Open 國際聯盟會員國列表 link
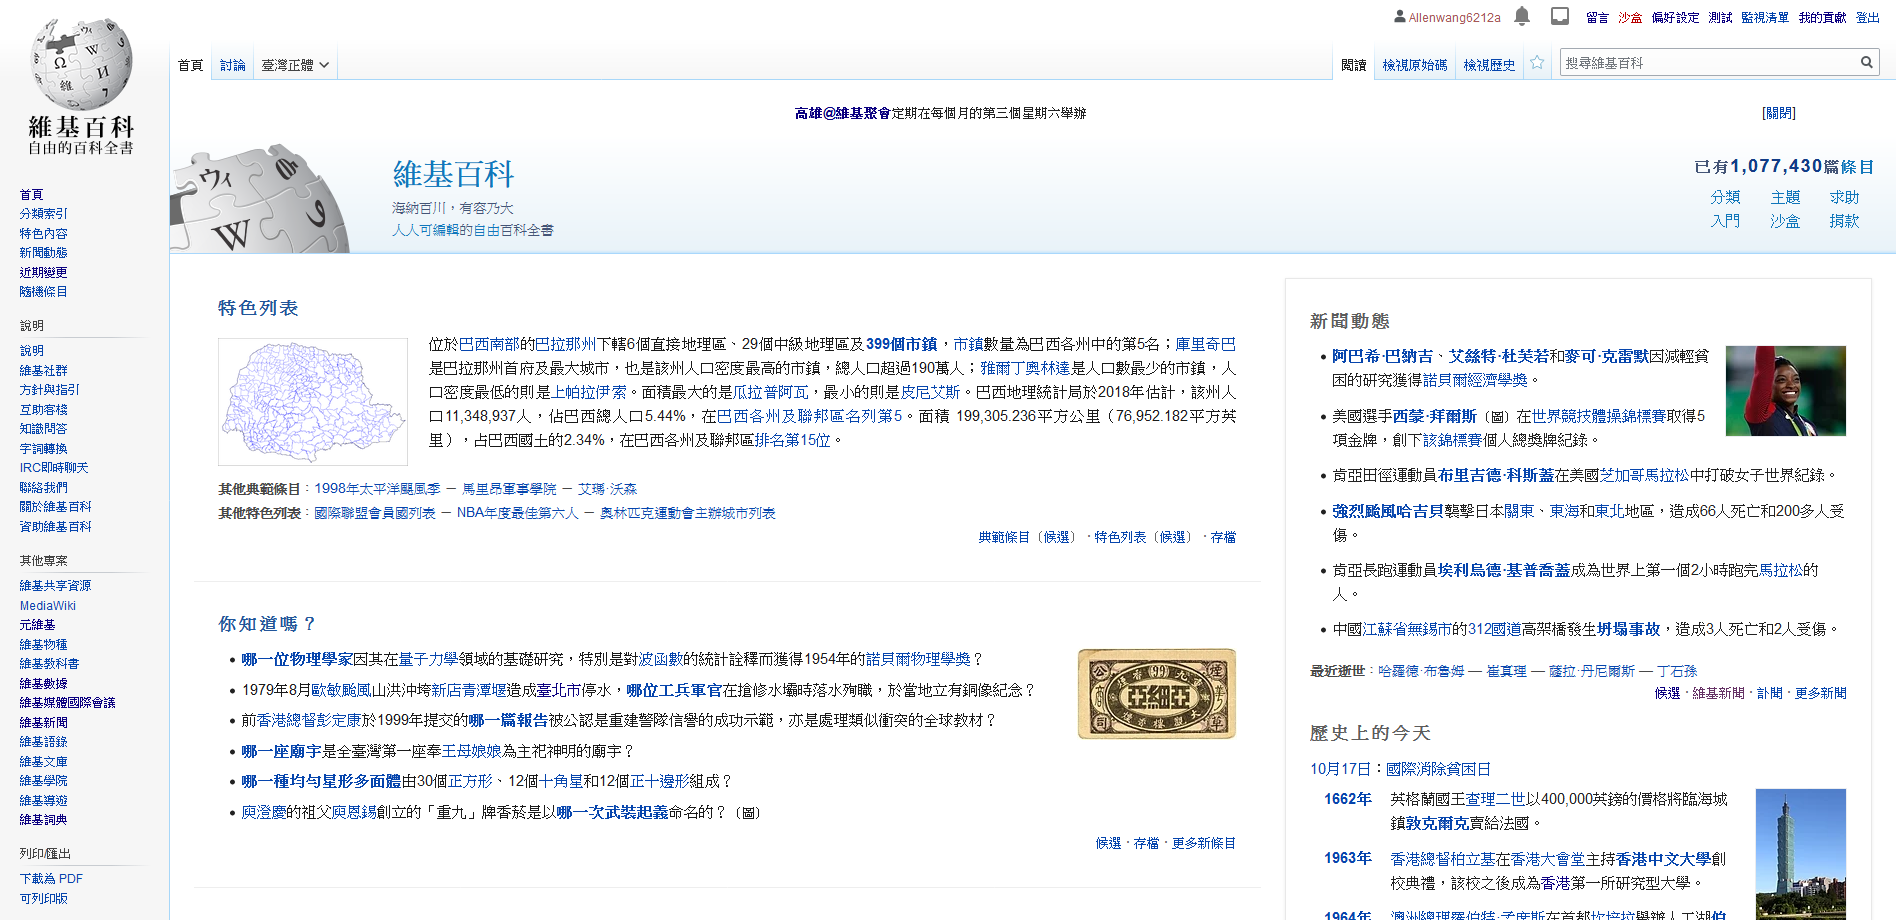This screenshot has height=920, width=1896. coord(375,513)
